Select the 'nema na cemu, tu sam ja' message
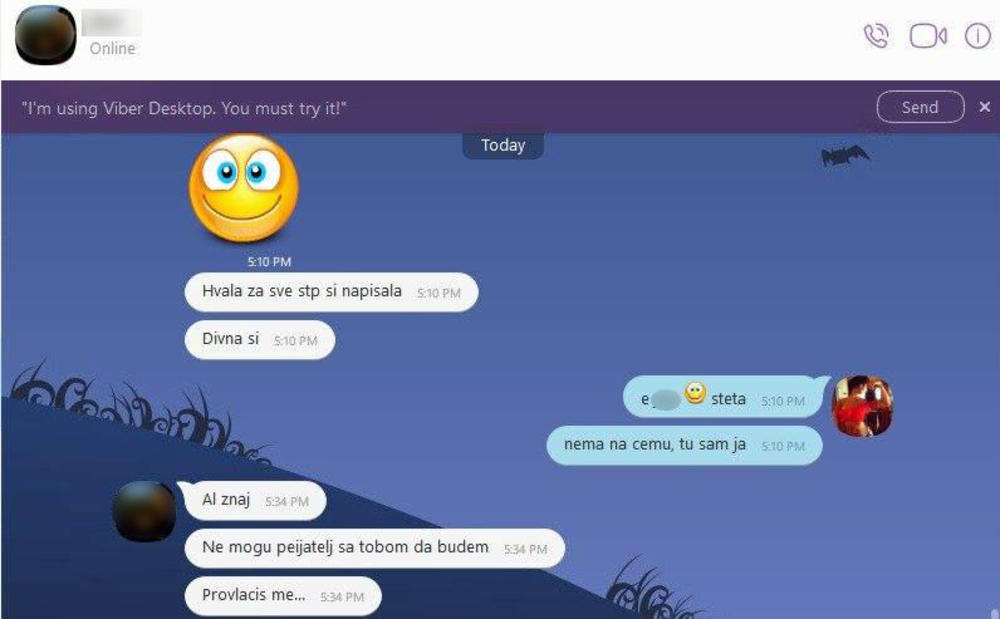The width and height of the screenshot is (1000, 619). 684,444
